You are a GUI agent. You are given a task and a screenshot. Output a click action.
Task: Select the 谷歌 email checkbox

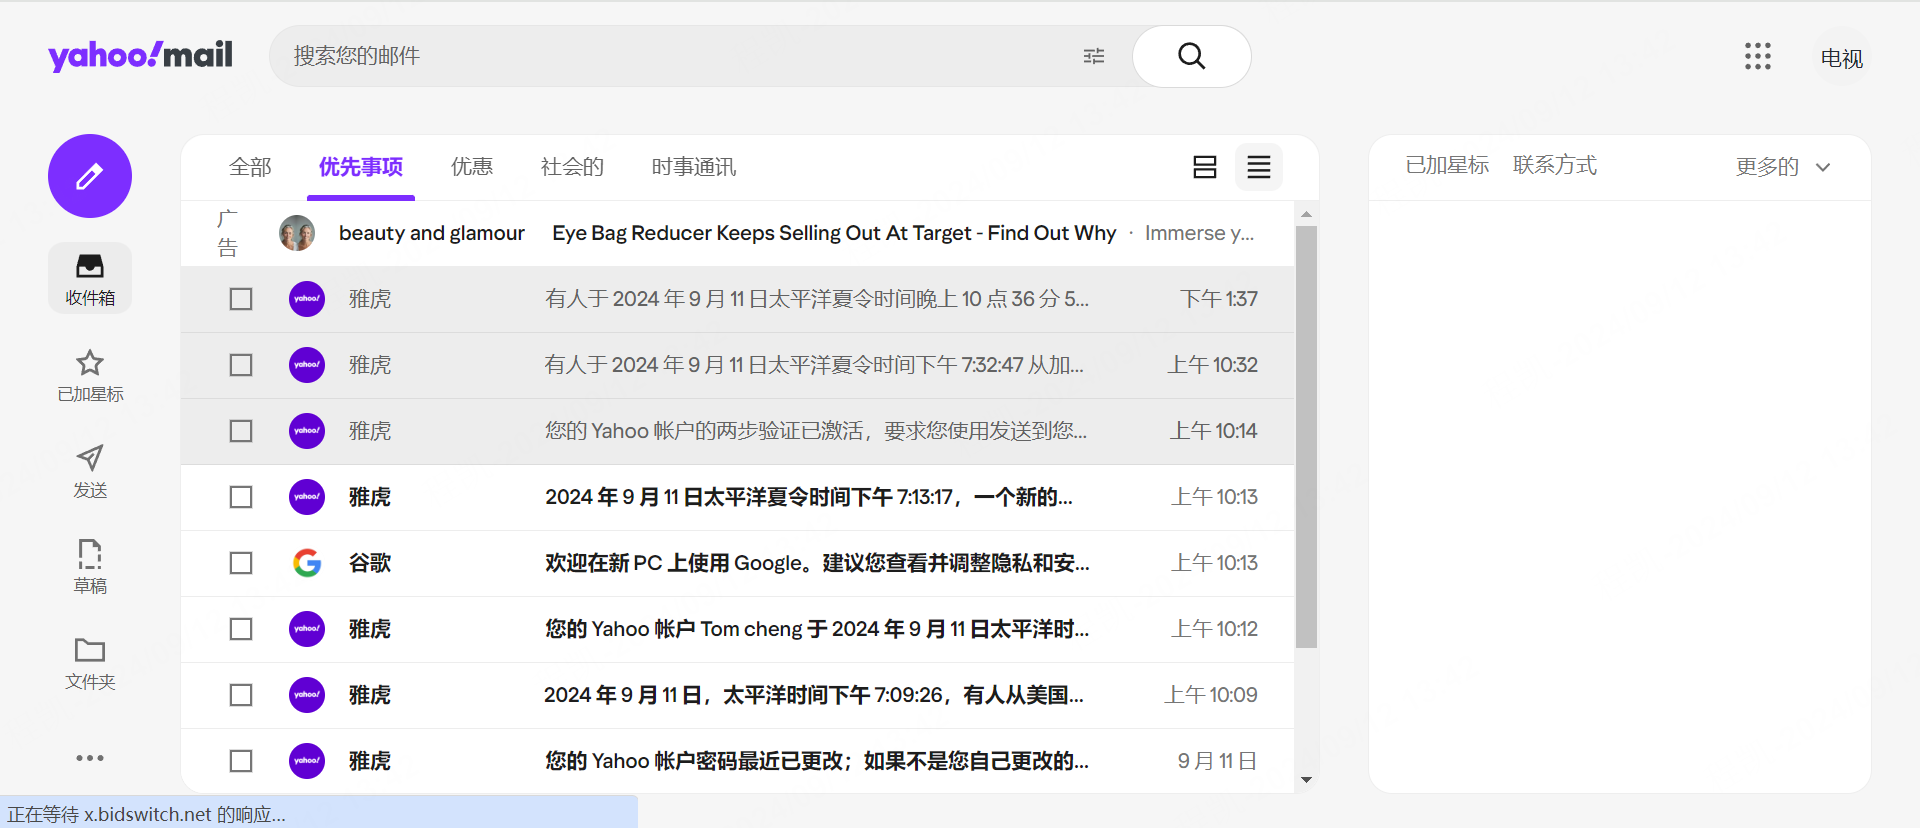pos(241,563)
